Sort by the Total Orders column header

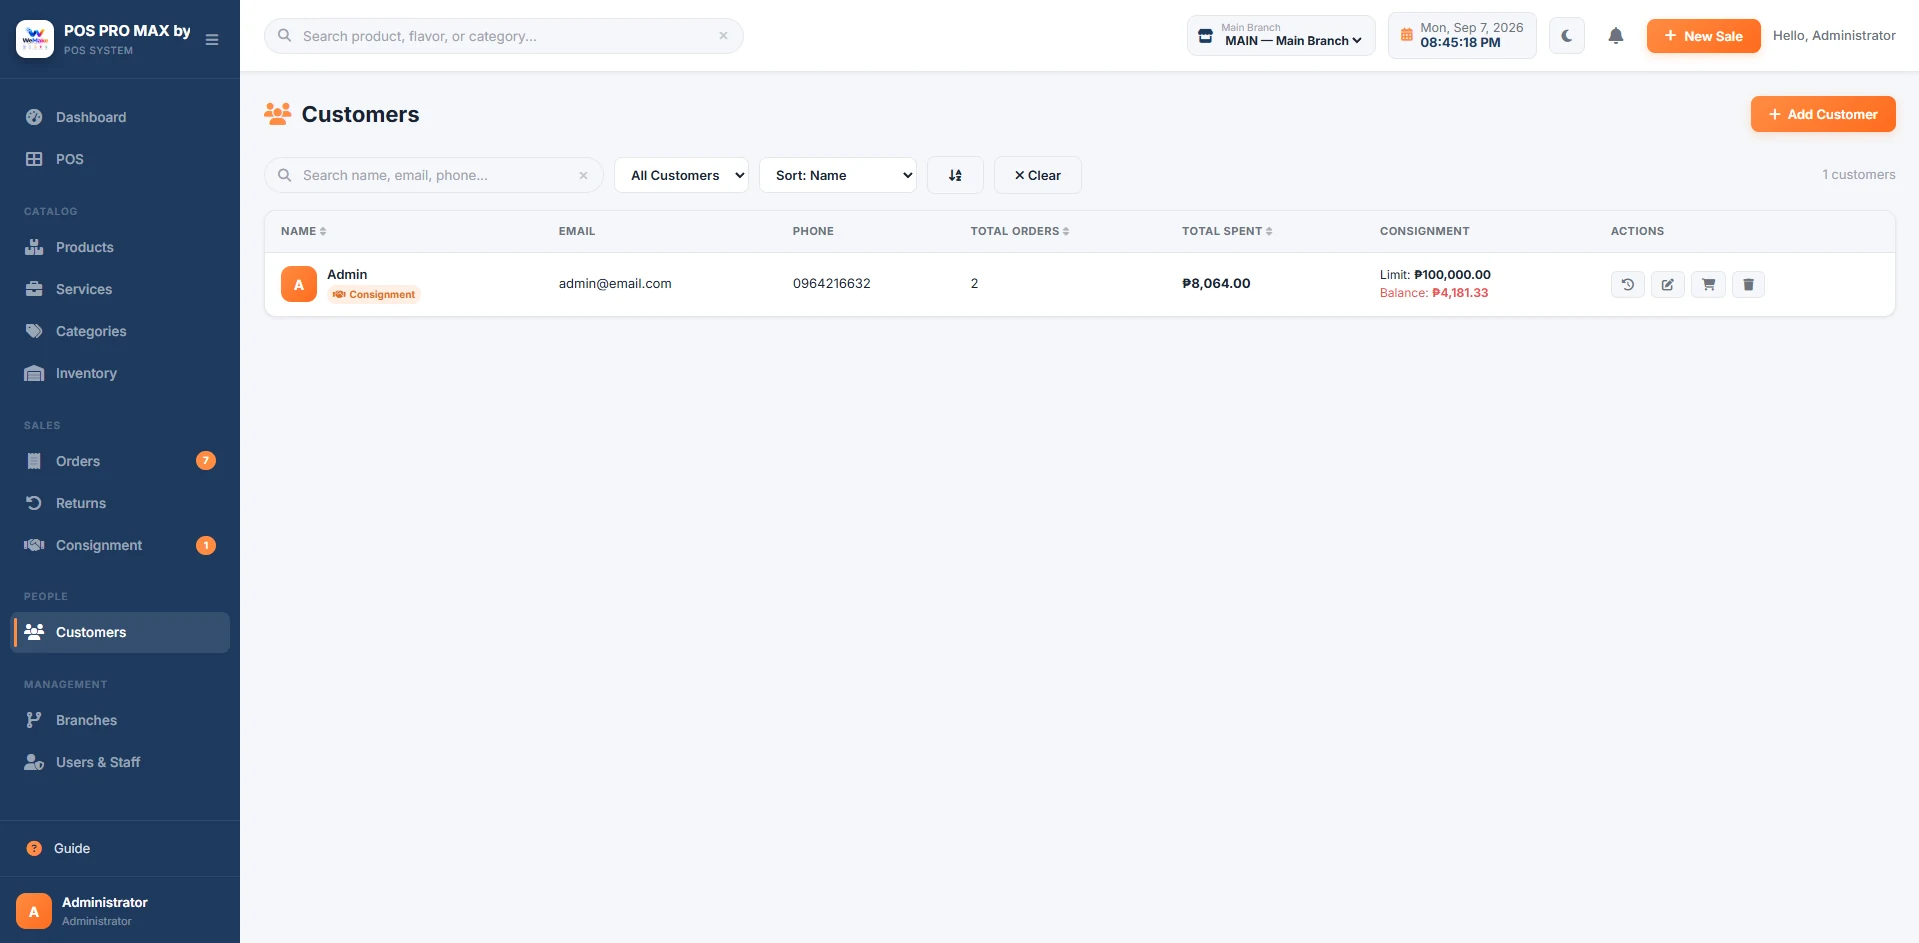point(1019,231)
